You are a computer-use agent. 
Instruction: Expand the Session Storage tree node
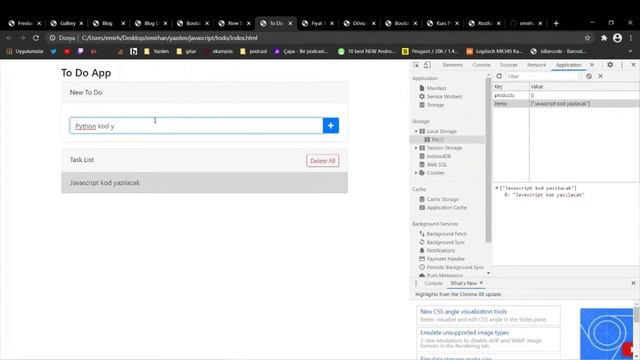click(x=416, y=148)
